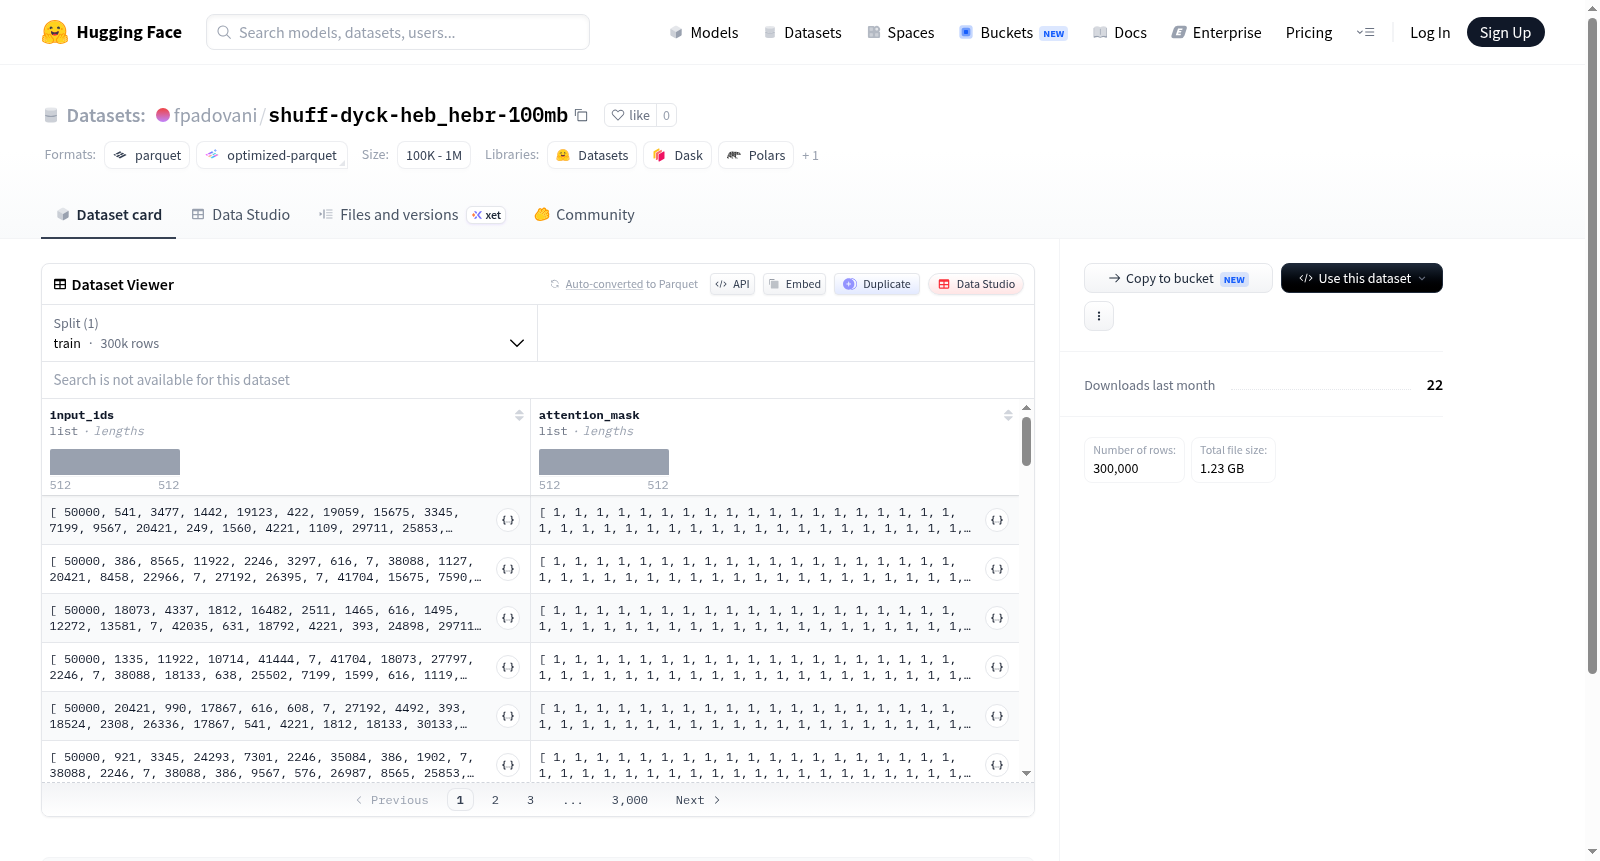Click the Duplicate button

(x=876, y=284)
